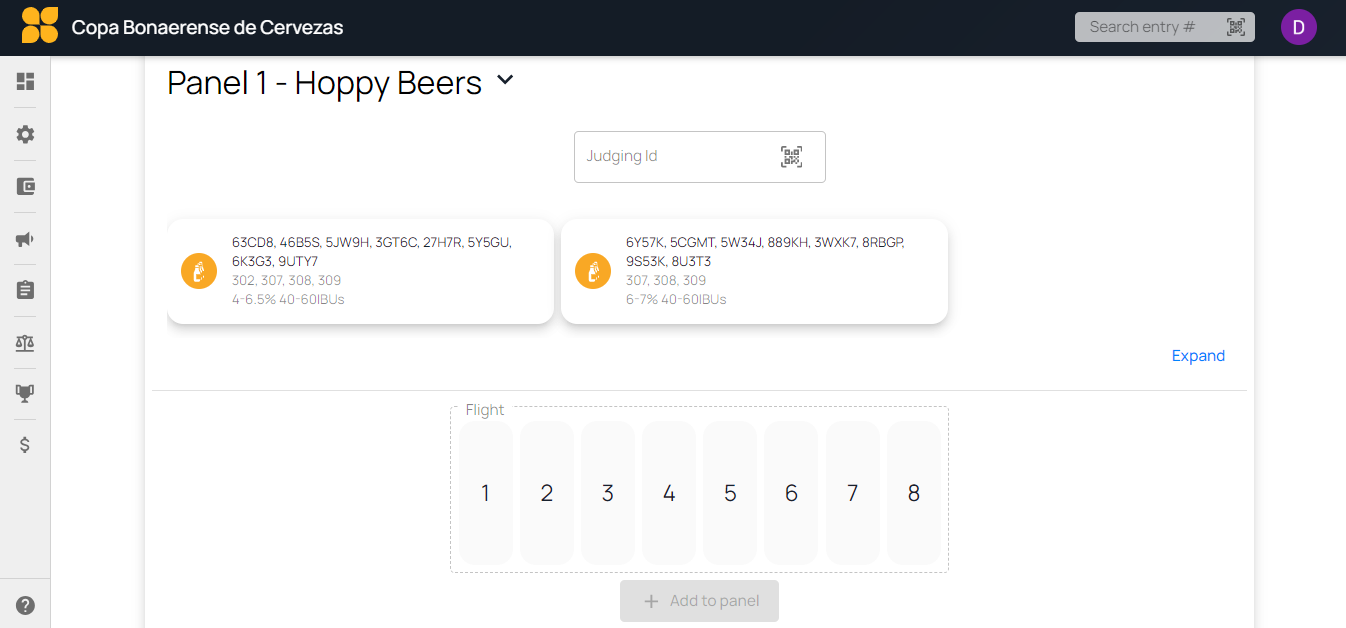
Task: Open payments via the dollar sign icon
Action: 24,444
